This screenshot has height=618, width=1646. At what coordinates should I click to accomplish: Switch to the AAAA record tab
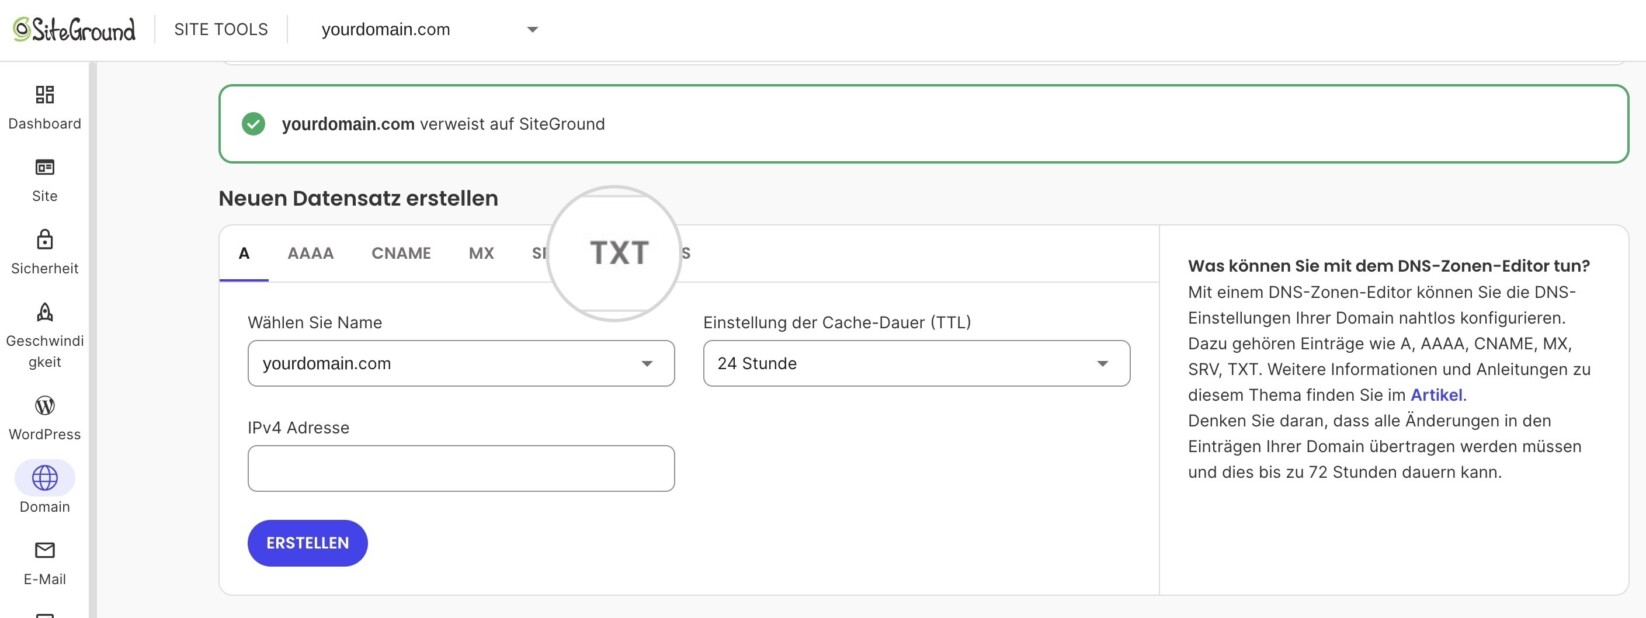click(311, 253)
